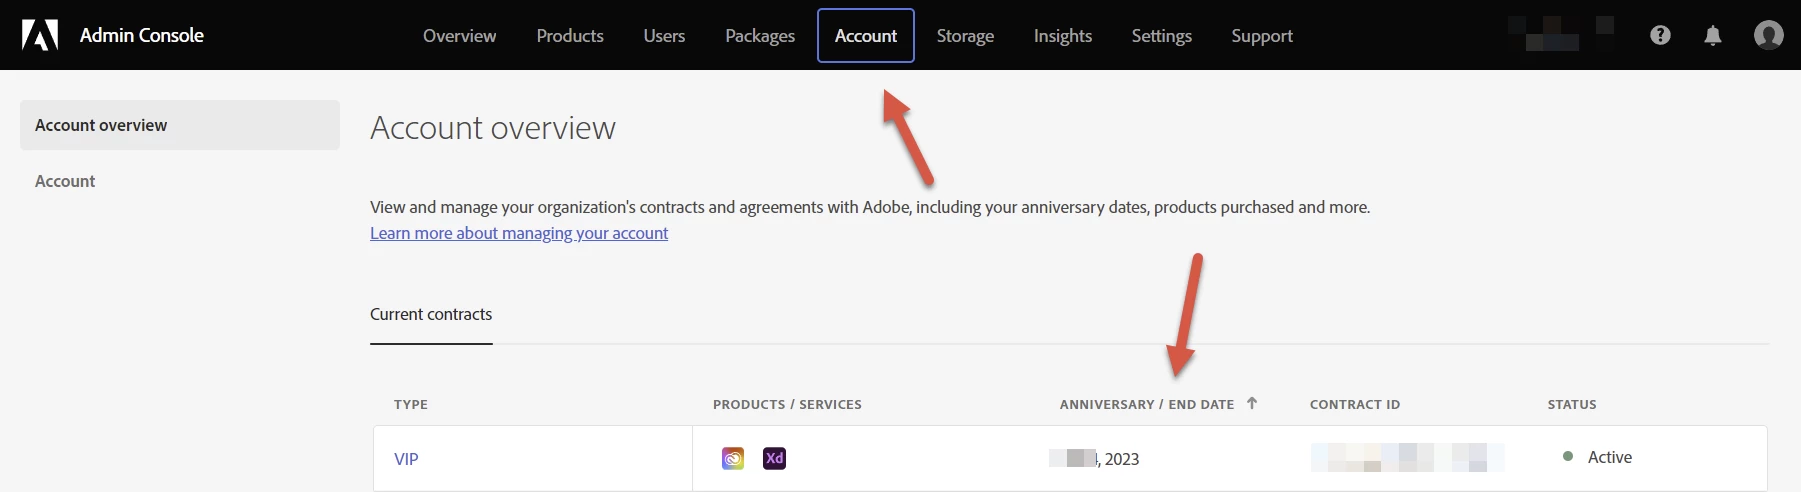The image size is (1801, 492).
Task: Select Account in the left sidebar
Action: point(65,181)
